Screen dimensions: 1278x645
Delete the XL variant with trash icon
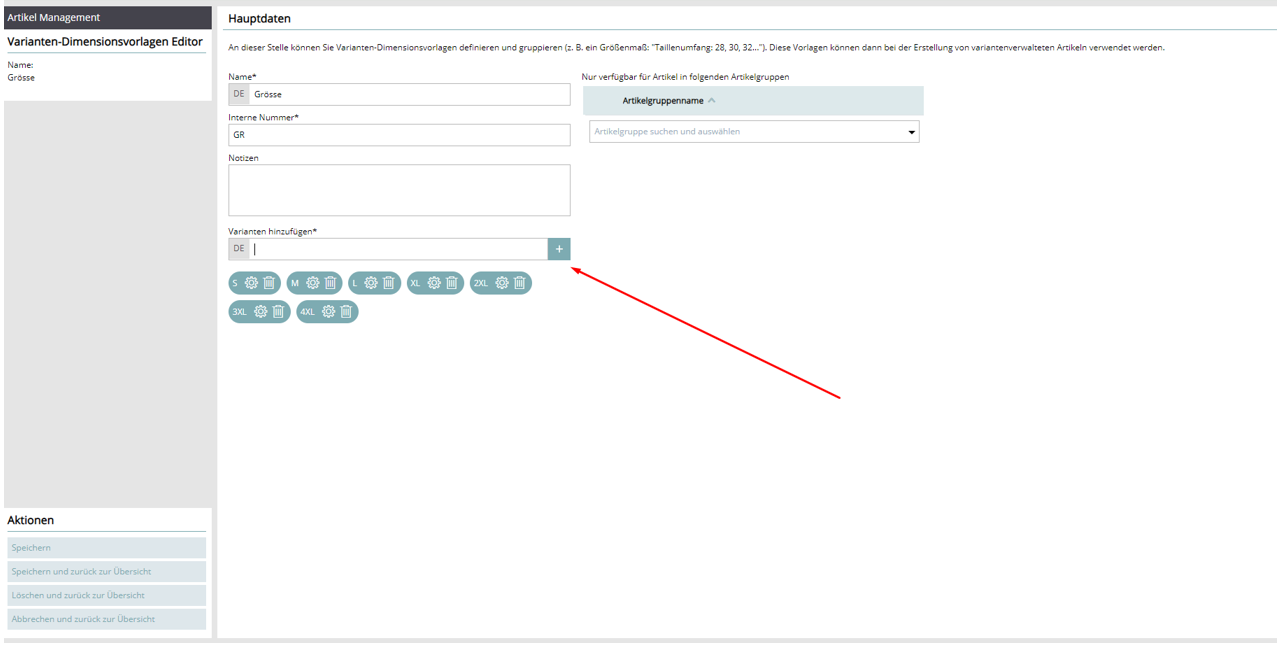click(x=452, y=283)
